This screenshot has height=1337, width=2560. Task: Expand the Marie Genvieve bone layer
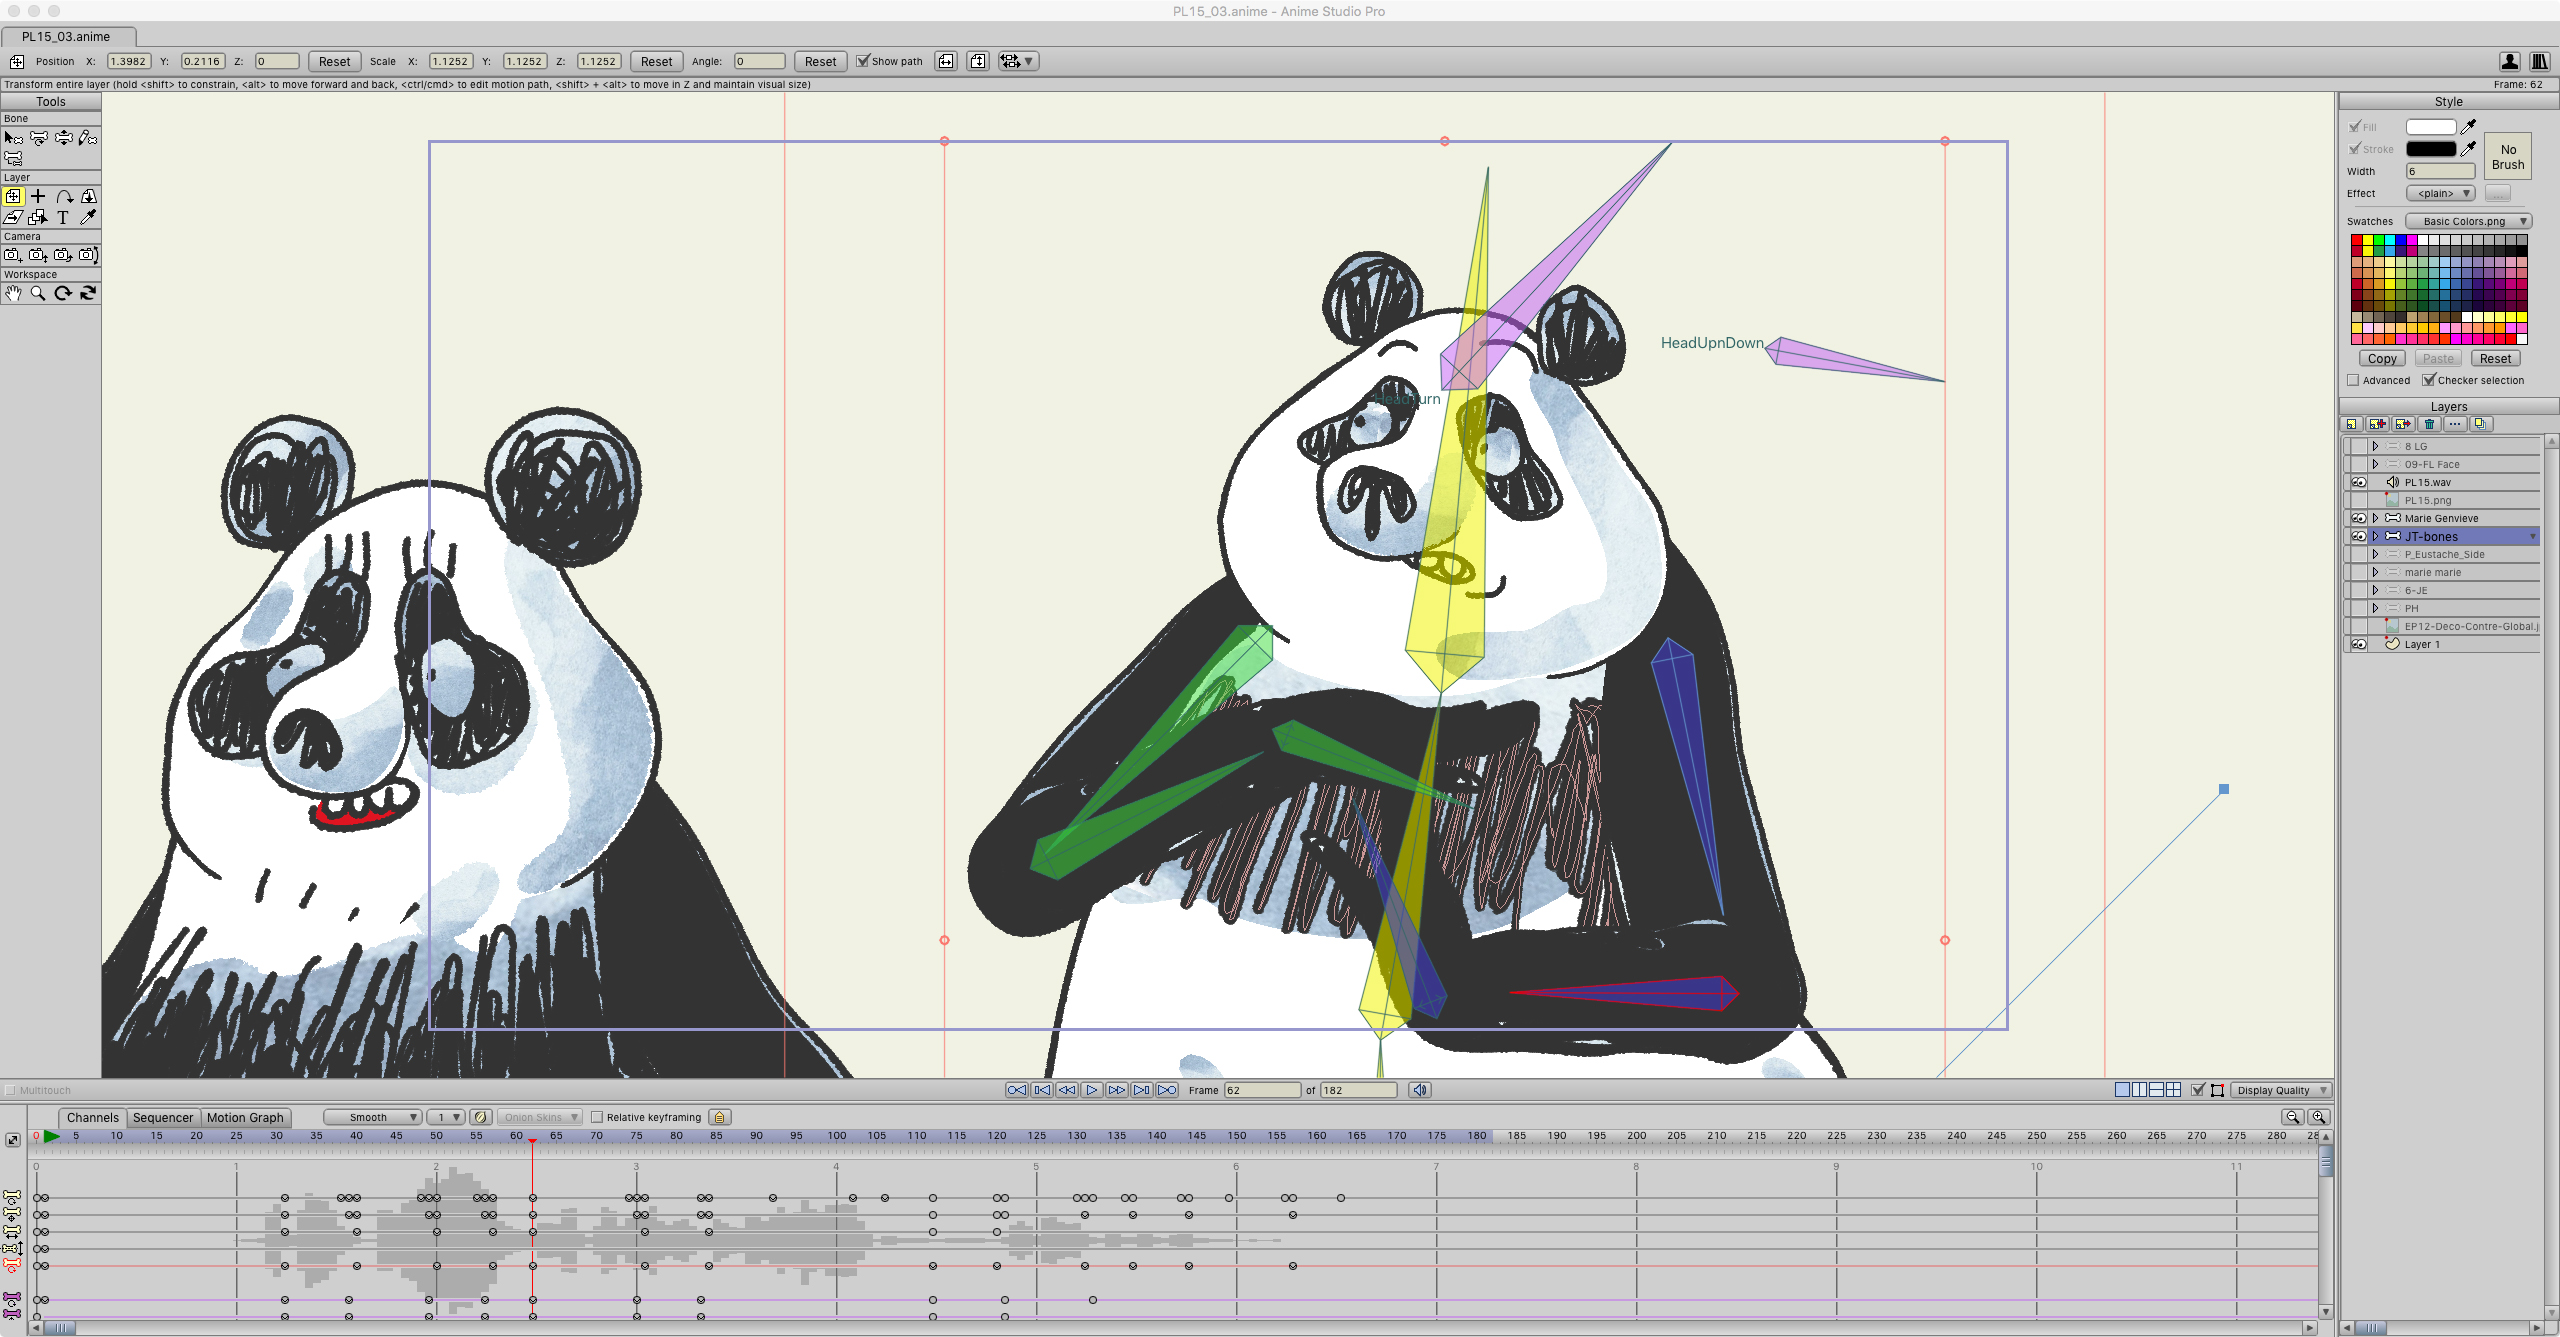click(x=2375, y=518)
